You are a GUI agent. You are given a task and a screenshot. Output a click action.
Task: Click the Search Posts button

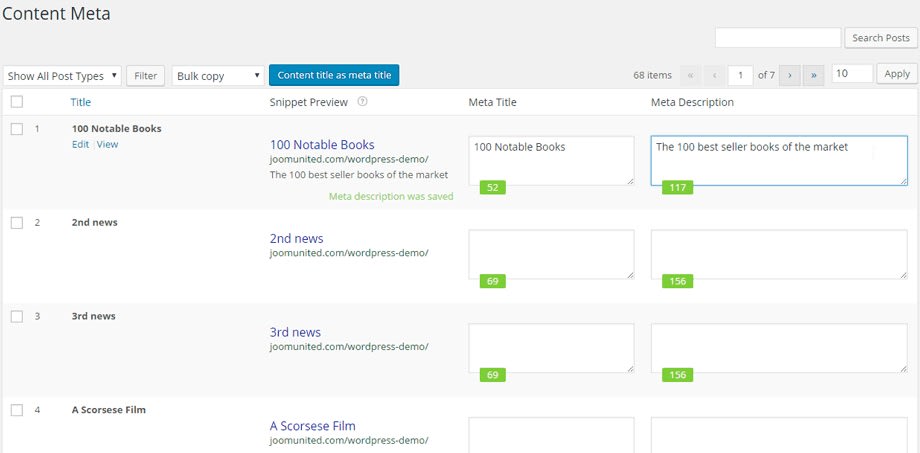click(881, 38)
